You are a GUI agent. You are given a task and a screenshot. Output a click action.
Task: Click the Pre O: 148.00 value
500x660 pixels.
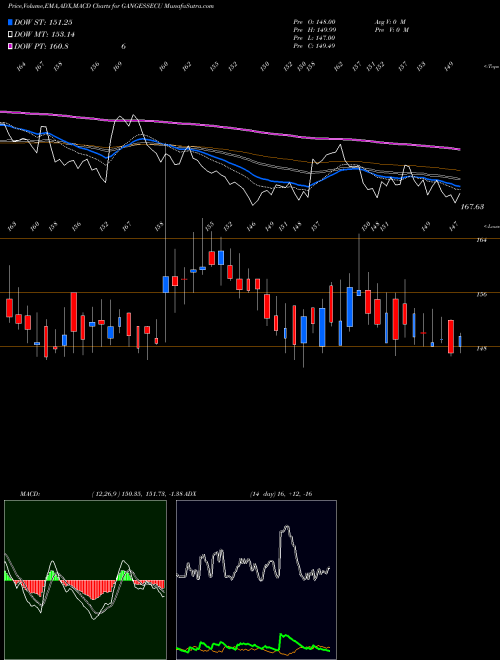314,22
